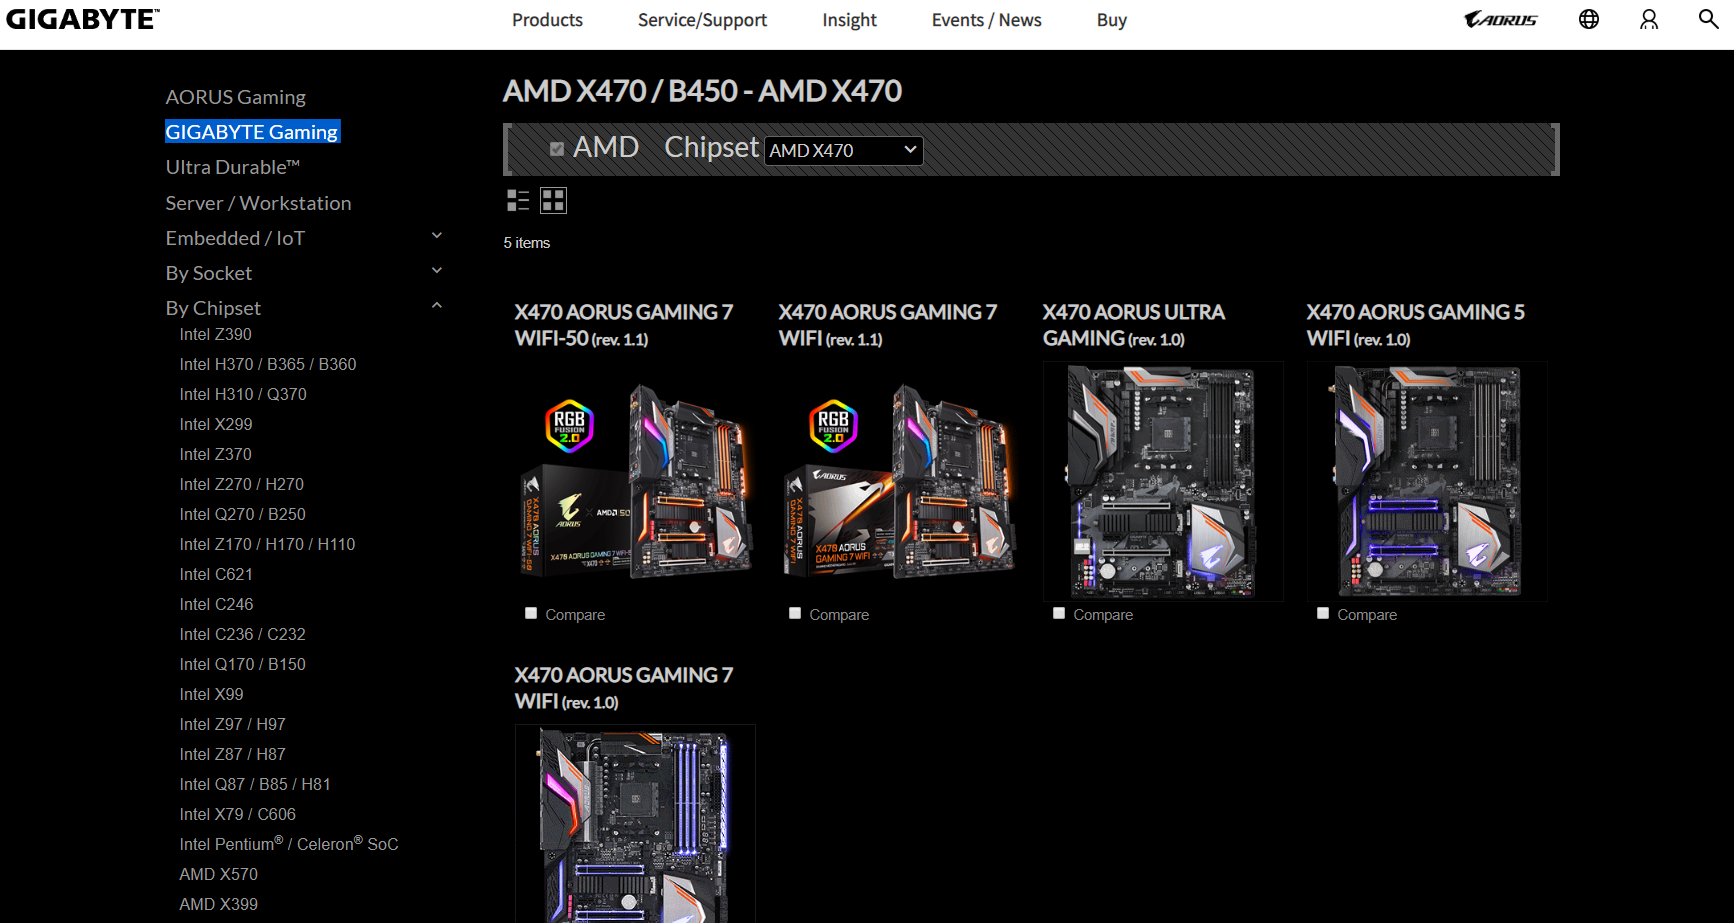Viewport: 1734px width, 923px height.
Task: Select AMD X570 chipset
Action: 219,874
